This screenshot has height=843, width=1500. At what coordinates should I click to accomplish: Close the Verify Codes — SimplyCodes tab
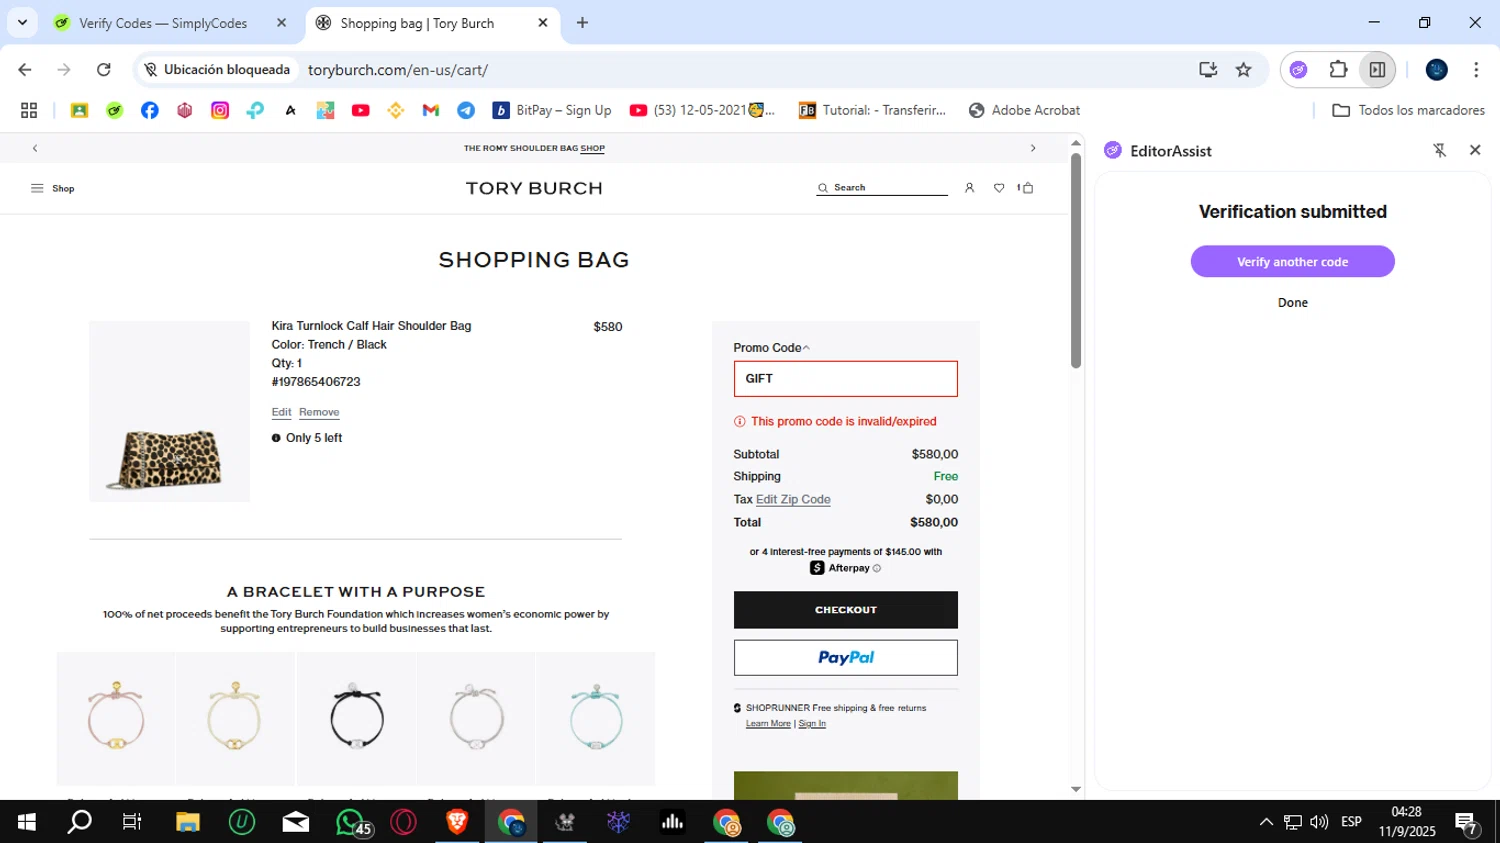281,23
